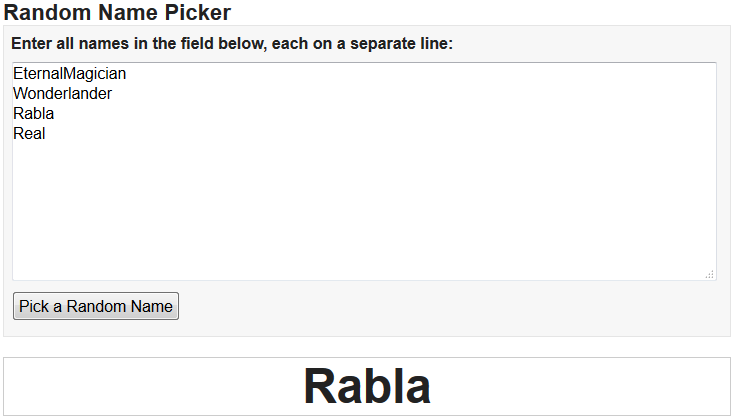The width and height of the screenshot is (734, 418).
Task: Click the gray panel area right of the Pick button
Action: point(450,306)
